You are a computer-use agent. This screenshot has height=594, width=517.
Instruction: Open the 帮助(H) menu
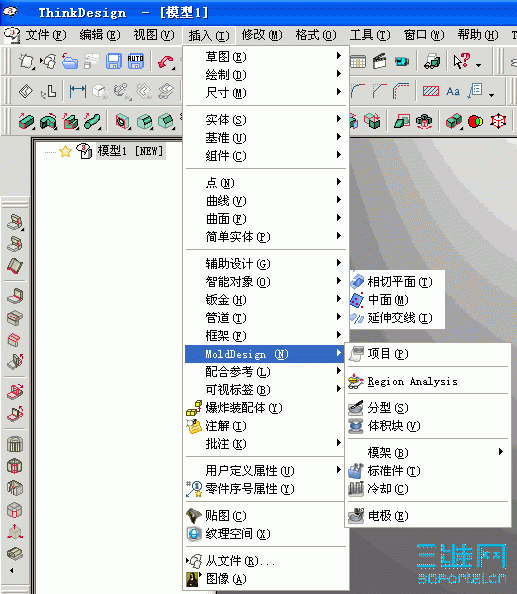tap(478, 35)
